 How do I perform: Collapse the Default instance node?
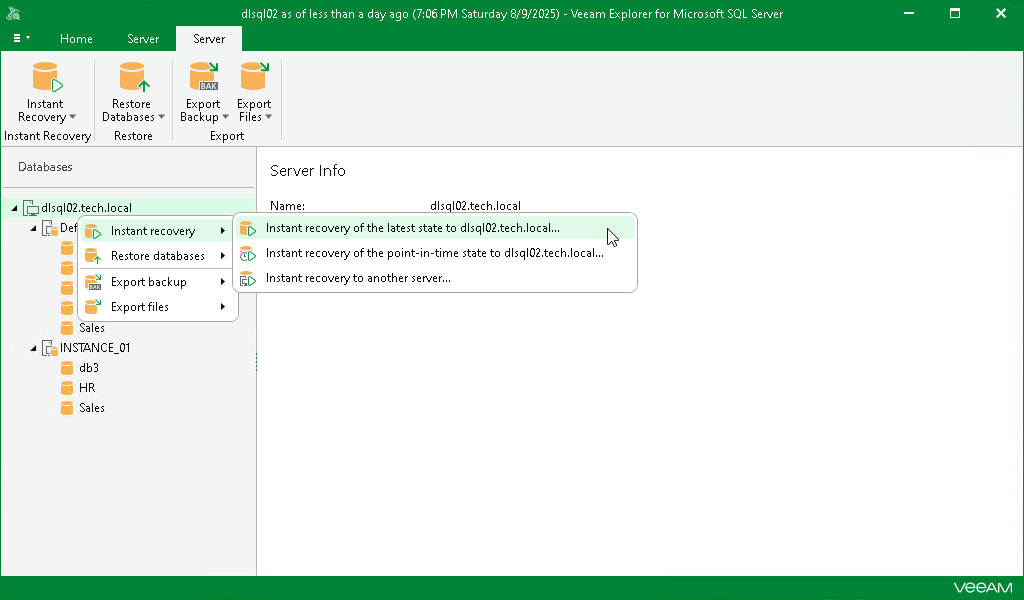[33, 228]
